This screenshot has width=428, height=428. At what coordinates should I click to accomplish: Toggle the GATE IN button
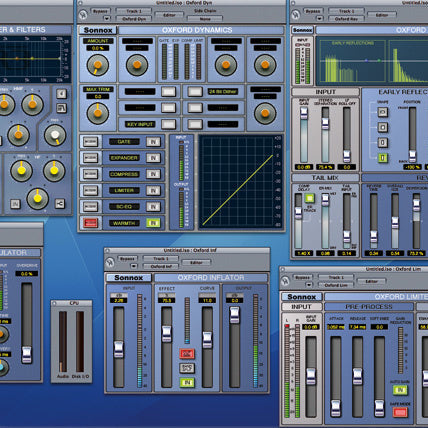tap(153, 142)
